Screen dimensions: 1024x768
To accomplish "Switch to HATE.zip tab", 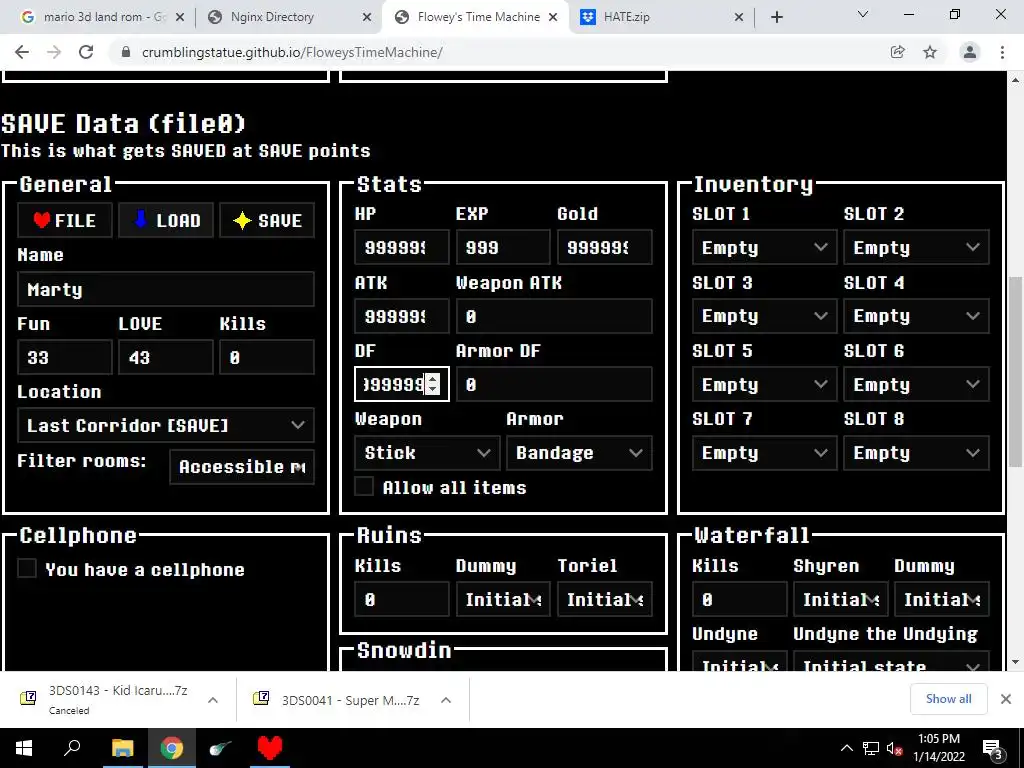I will (662, 17).
